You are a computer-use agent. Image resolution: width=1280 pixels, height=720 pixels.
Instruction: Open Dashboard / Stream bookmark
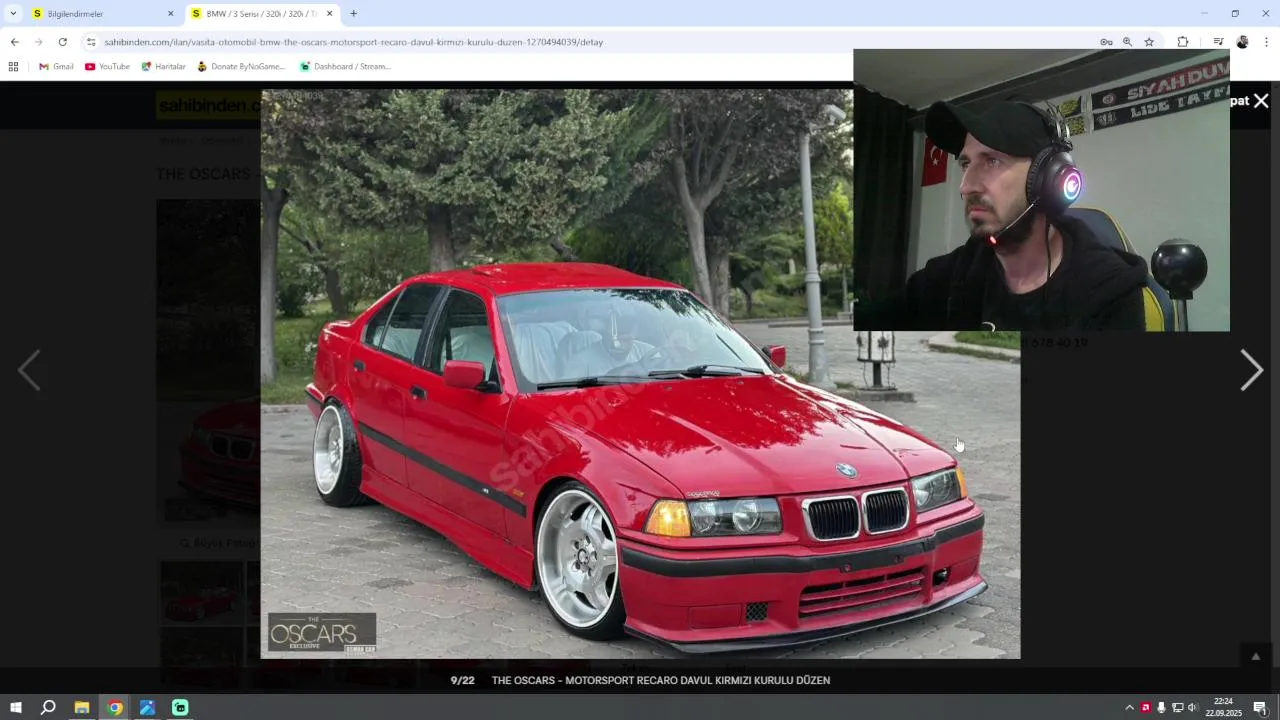point(345,67)
